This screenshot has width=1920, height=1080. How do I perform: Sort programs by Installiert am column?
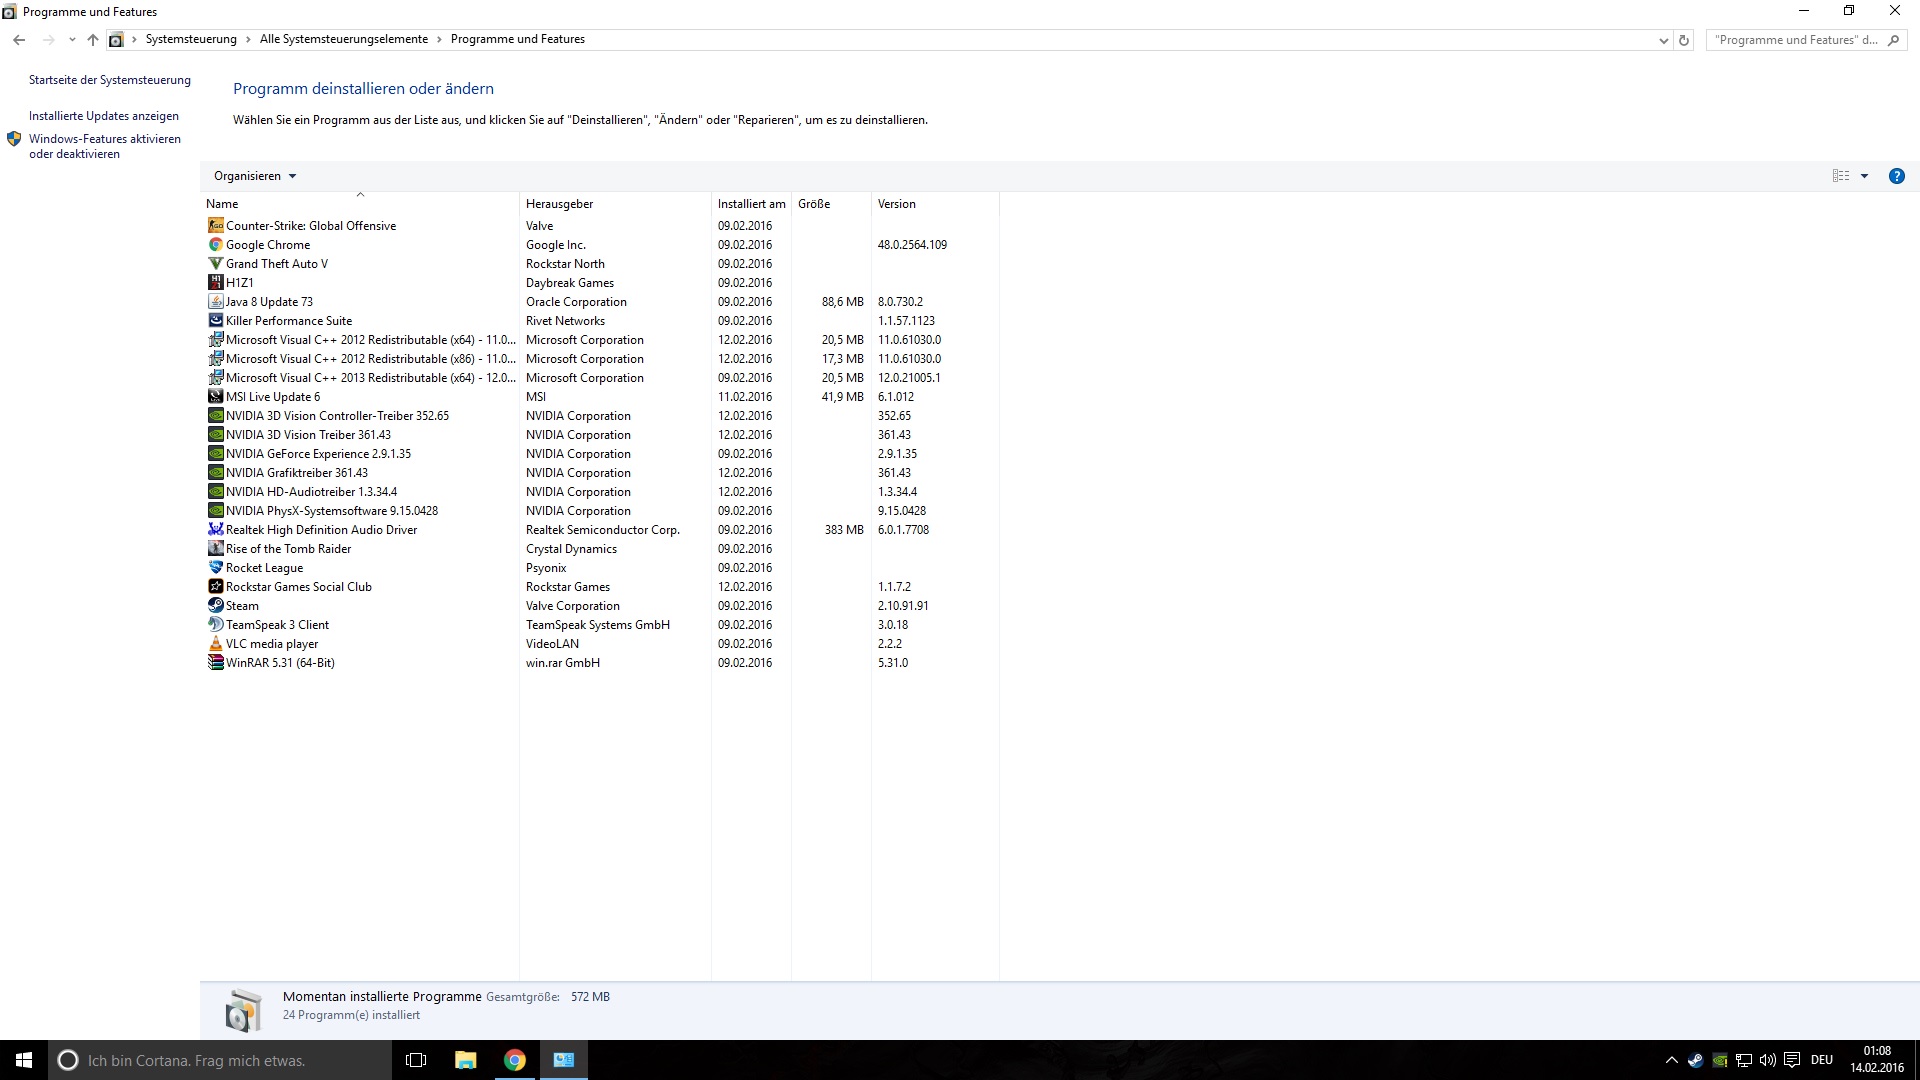(x=751, y=204)
